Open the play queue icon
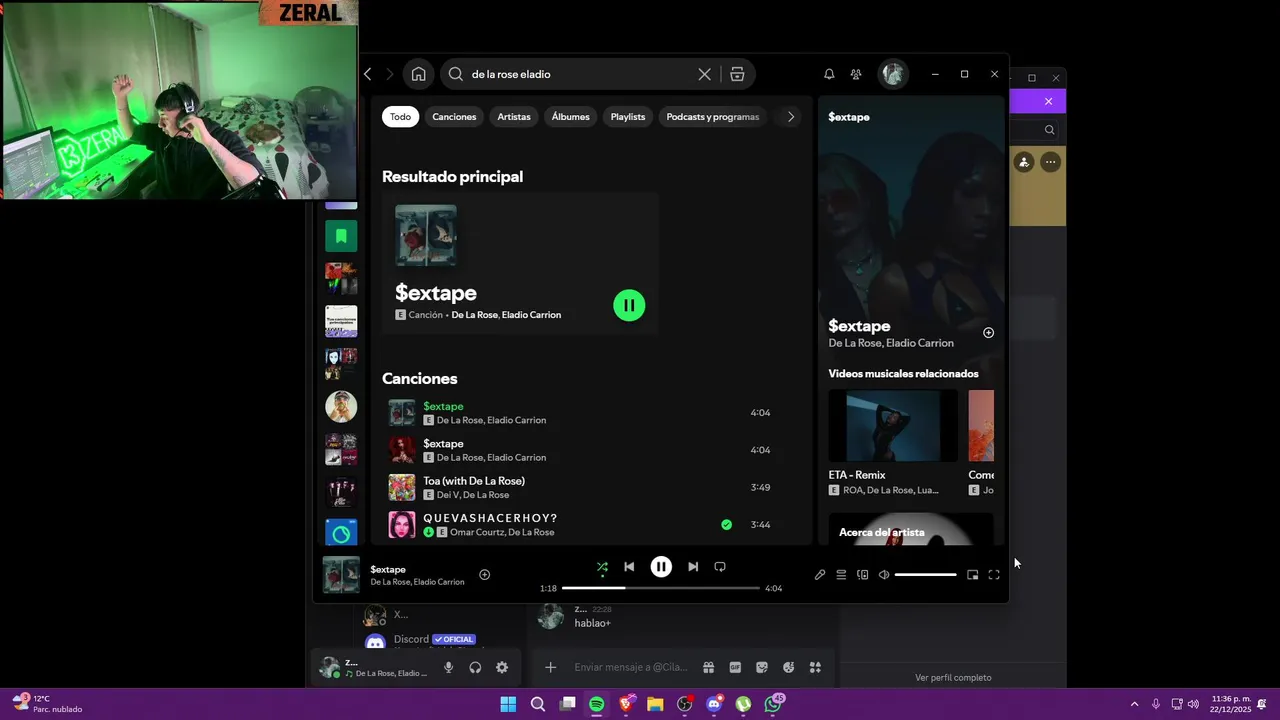 coord(841,575)
